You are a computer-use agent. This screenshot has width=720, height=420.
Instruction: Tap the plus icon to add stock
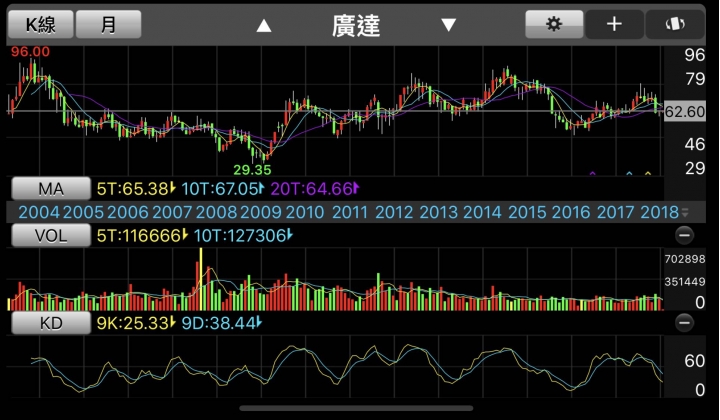click(x=614, y=24)
